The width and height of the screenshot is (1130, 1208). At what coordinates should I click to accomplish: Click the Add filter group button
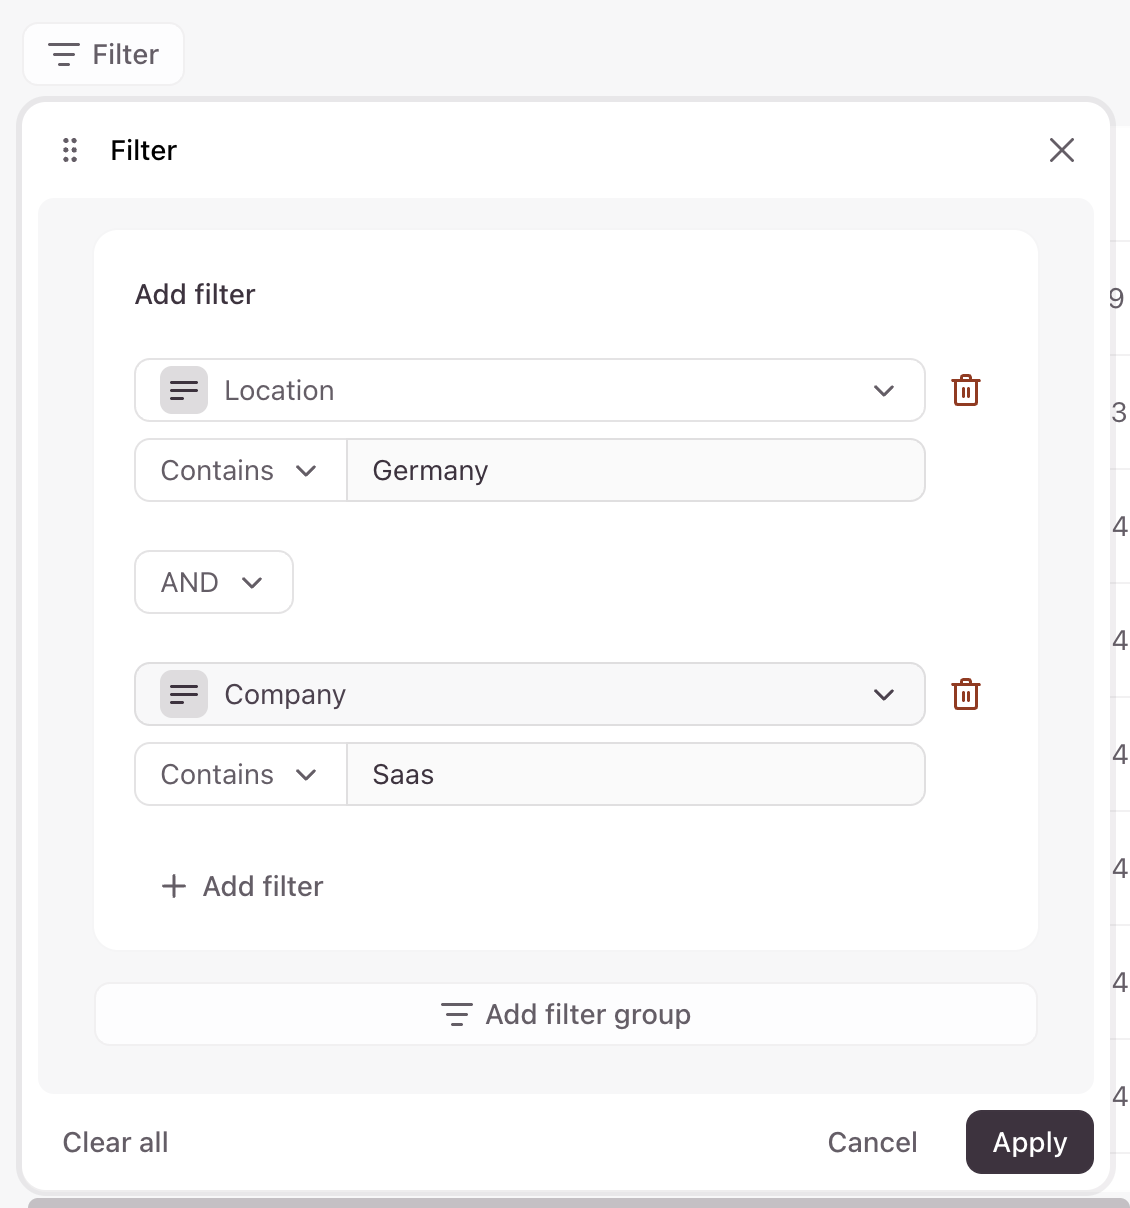[x=566, y=1014]
